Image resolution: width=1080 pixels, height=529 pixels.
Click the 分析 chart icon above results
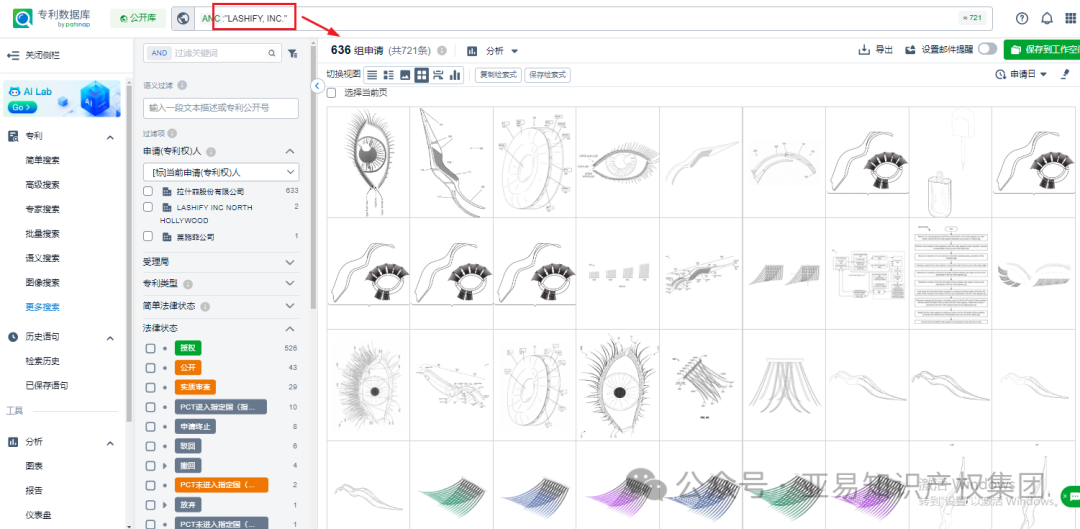pyautogui.click(x=472, y=51)
